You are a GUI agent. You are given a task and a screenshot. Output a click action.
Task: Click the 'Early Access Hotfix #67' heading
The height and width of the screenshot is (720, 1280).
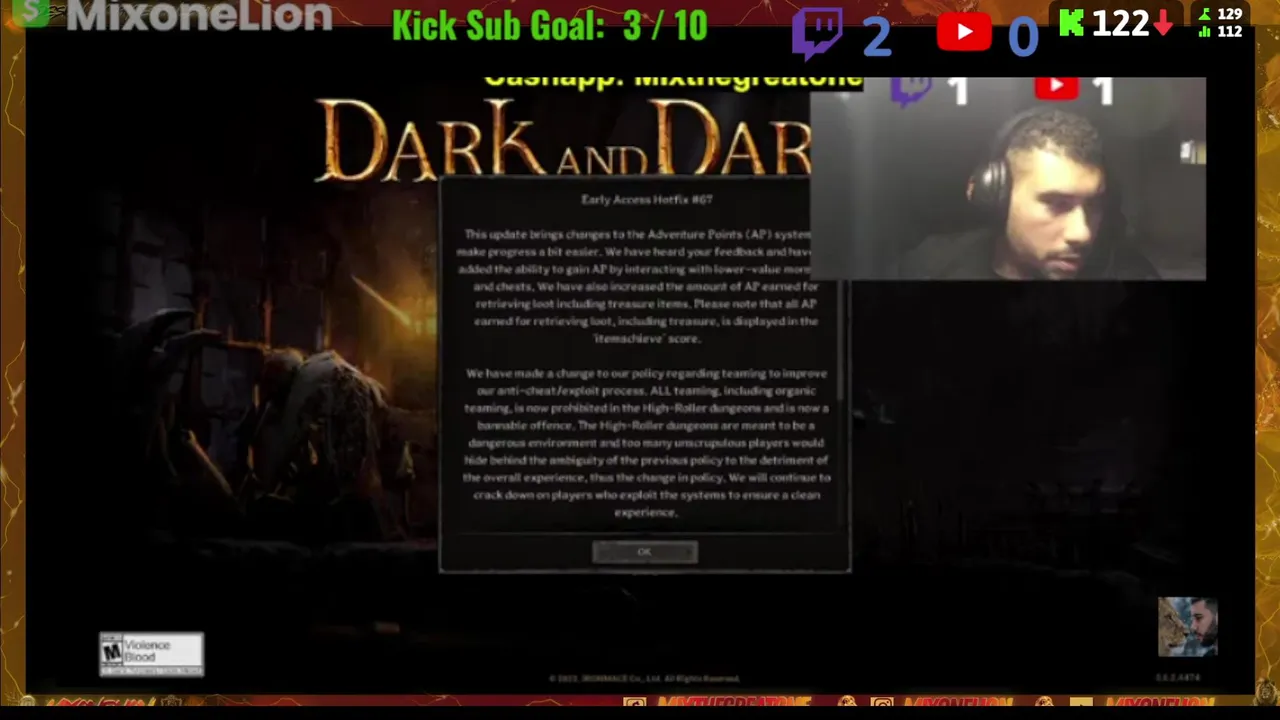click(x=646, y=199)
